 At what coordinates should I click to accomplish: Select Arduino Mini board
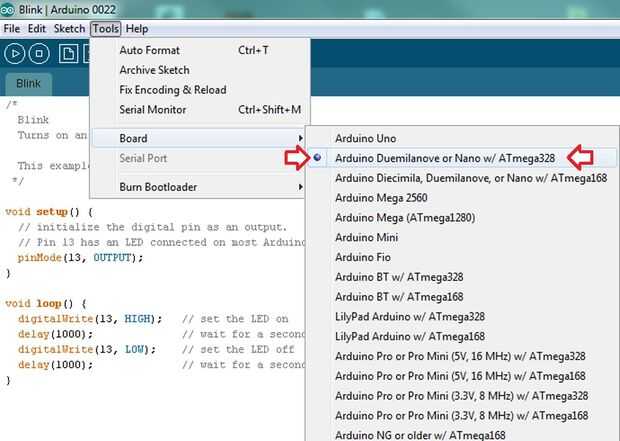462,237
